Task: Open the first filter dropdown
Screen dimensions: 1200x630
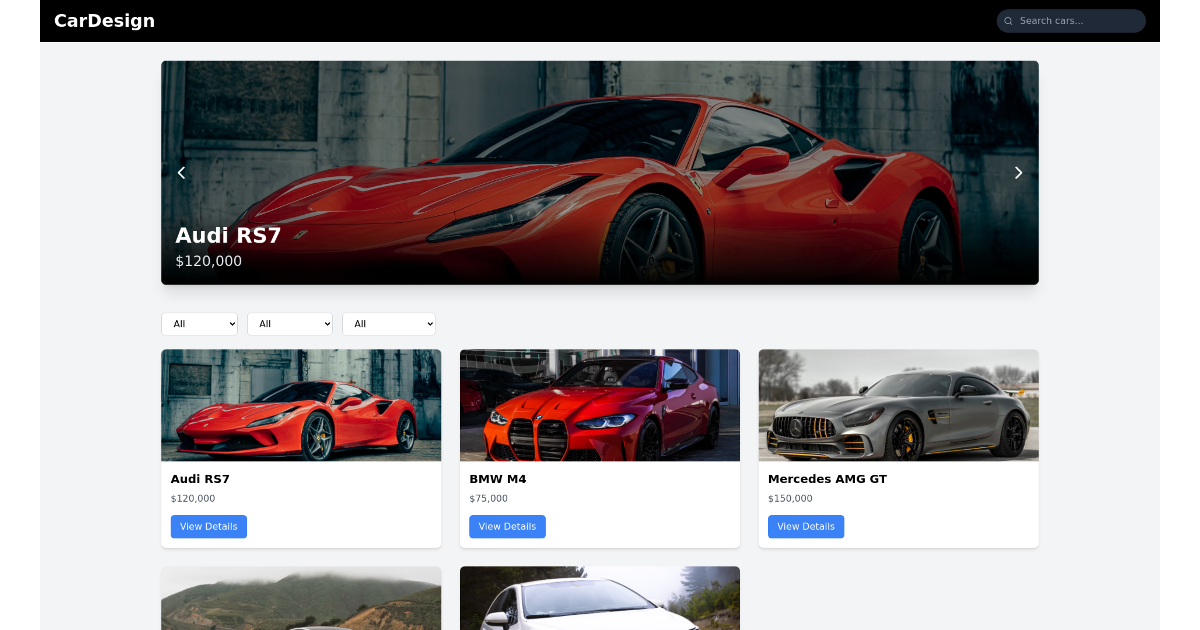Action: (199, 323)
